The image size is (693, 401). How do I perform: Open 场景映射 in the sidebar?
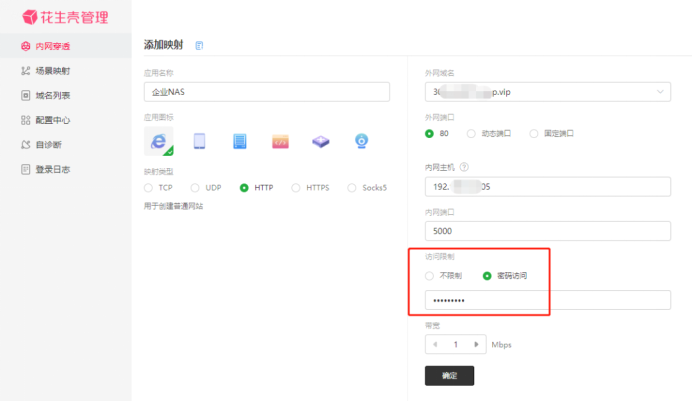(52, 71)
